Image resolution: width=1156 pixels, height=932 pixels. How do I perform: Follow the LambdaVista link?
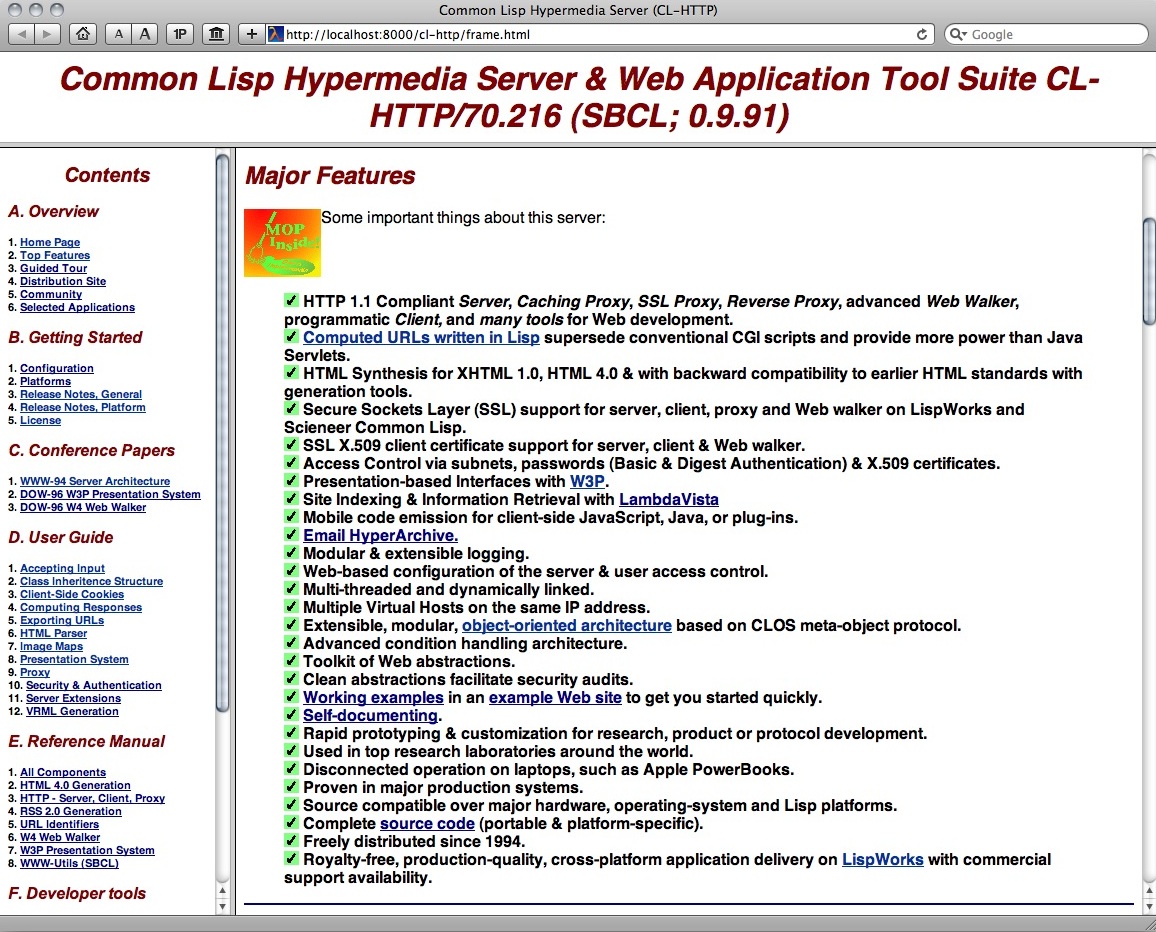[669, 499]
